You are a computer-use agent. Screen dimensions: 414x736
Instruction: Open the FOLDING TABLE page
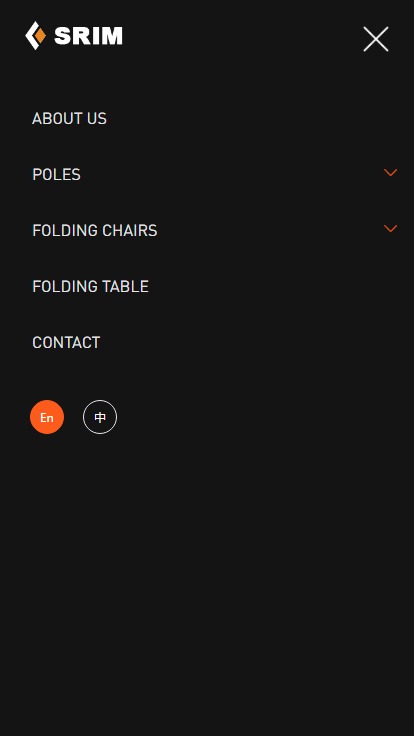pos(91,286)
